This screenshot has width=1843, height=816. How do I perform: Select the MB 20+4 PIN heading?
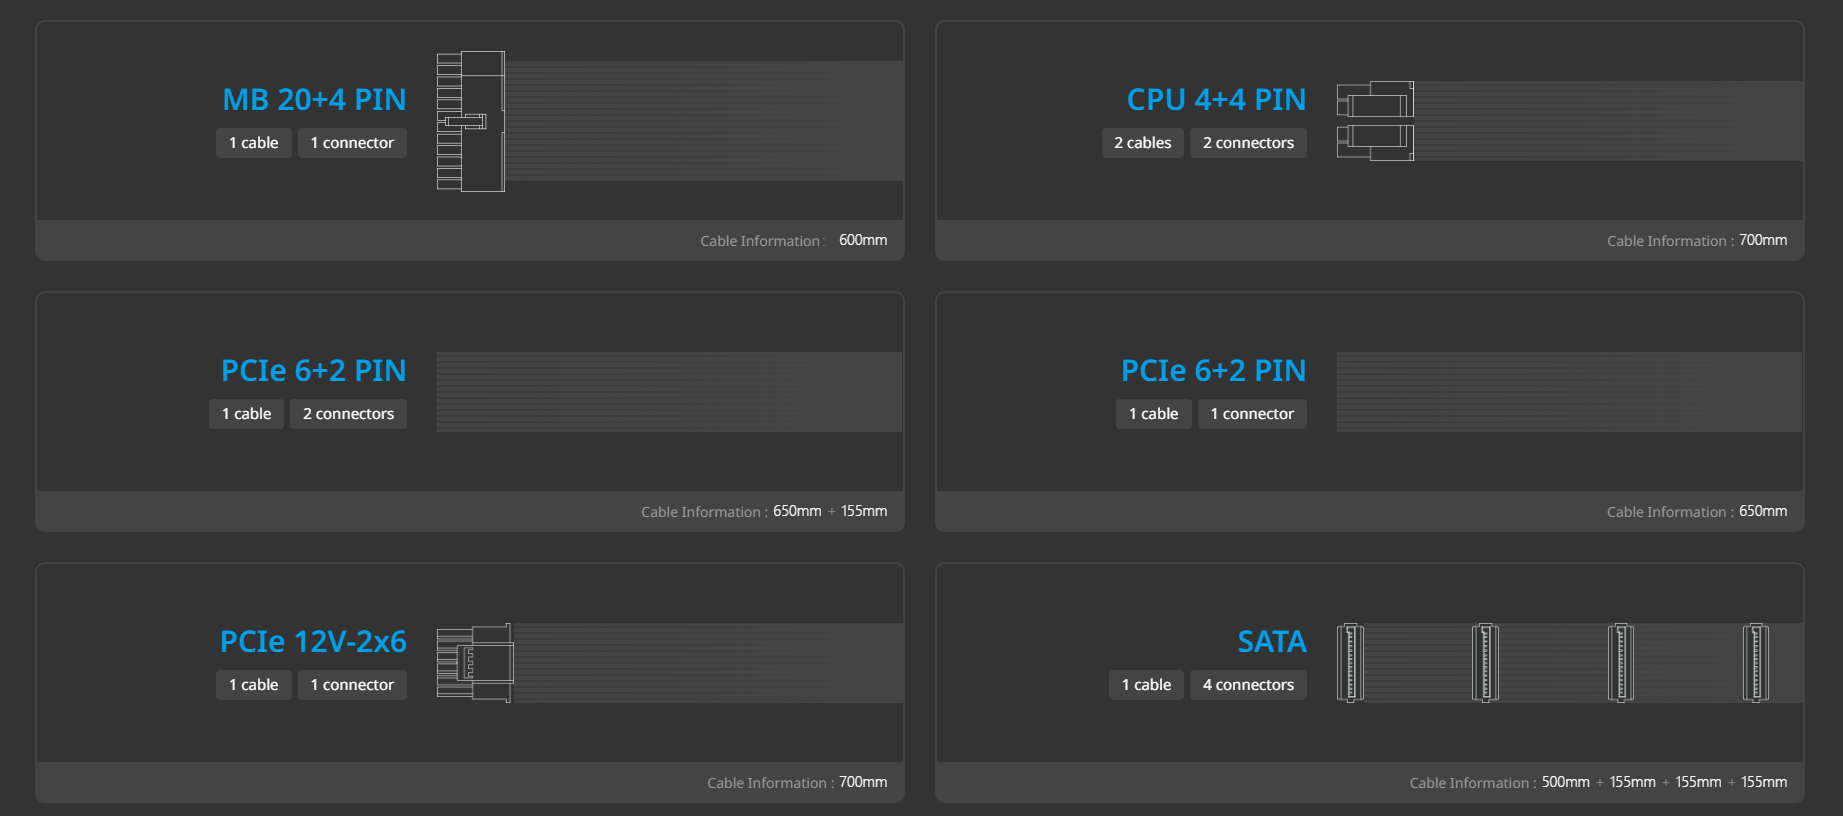click(x=314, y=100)
